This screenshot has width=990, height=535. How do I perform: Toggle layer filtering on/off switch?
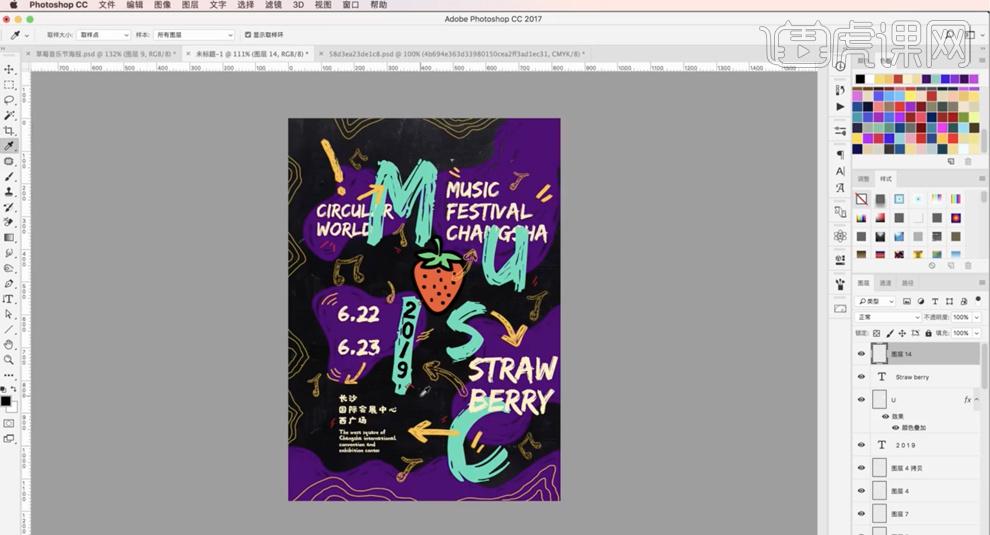[x=978, y=300]
